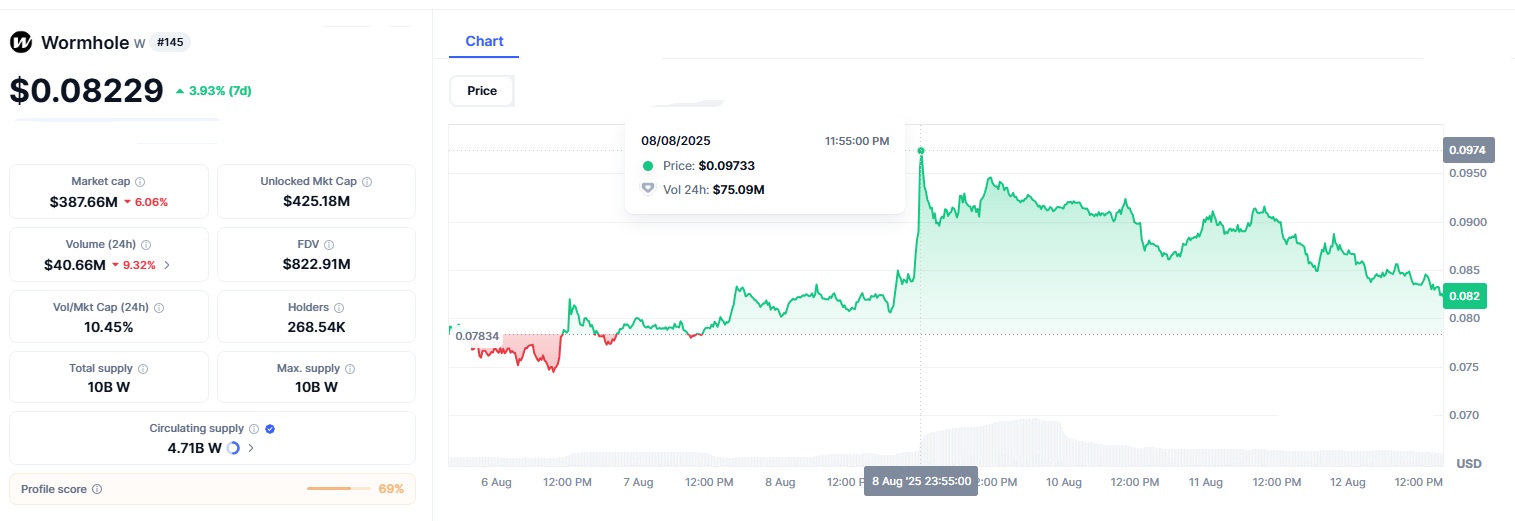Expand Volume (24h) details chevron

[167, 266]
